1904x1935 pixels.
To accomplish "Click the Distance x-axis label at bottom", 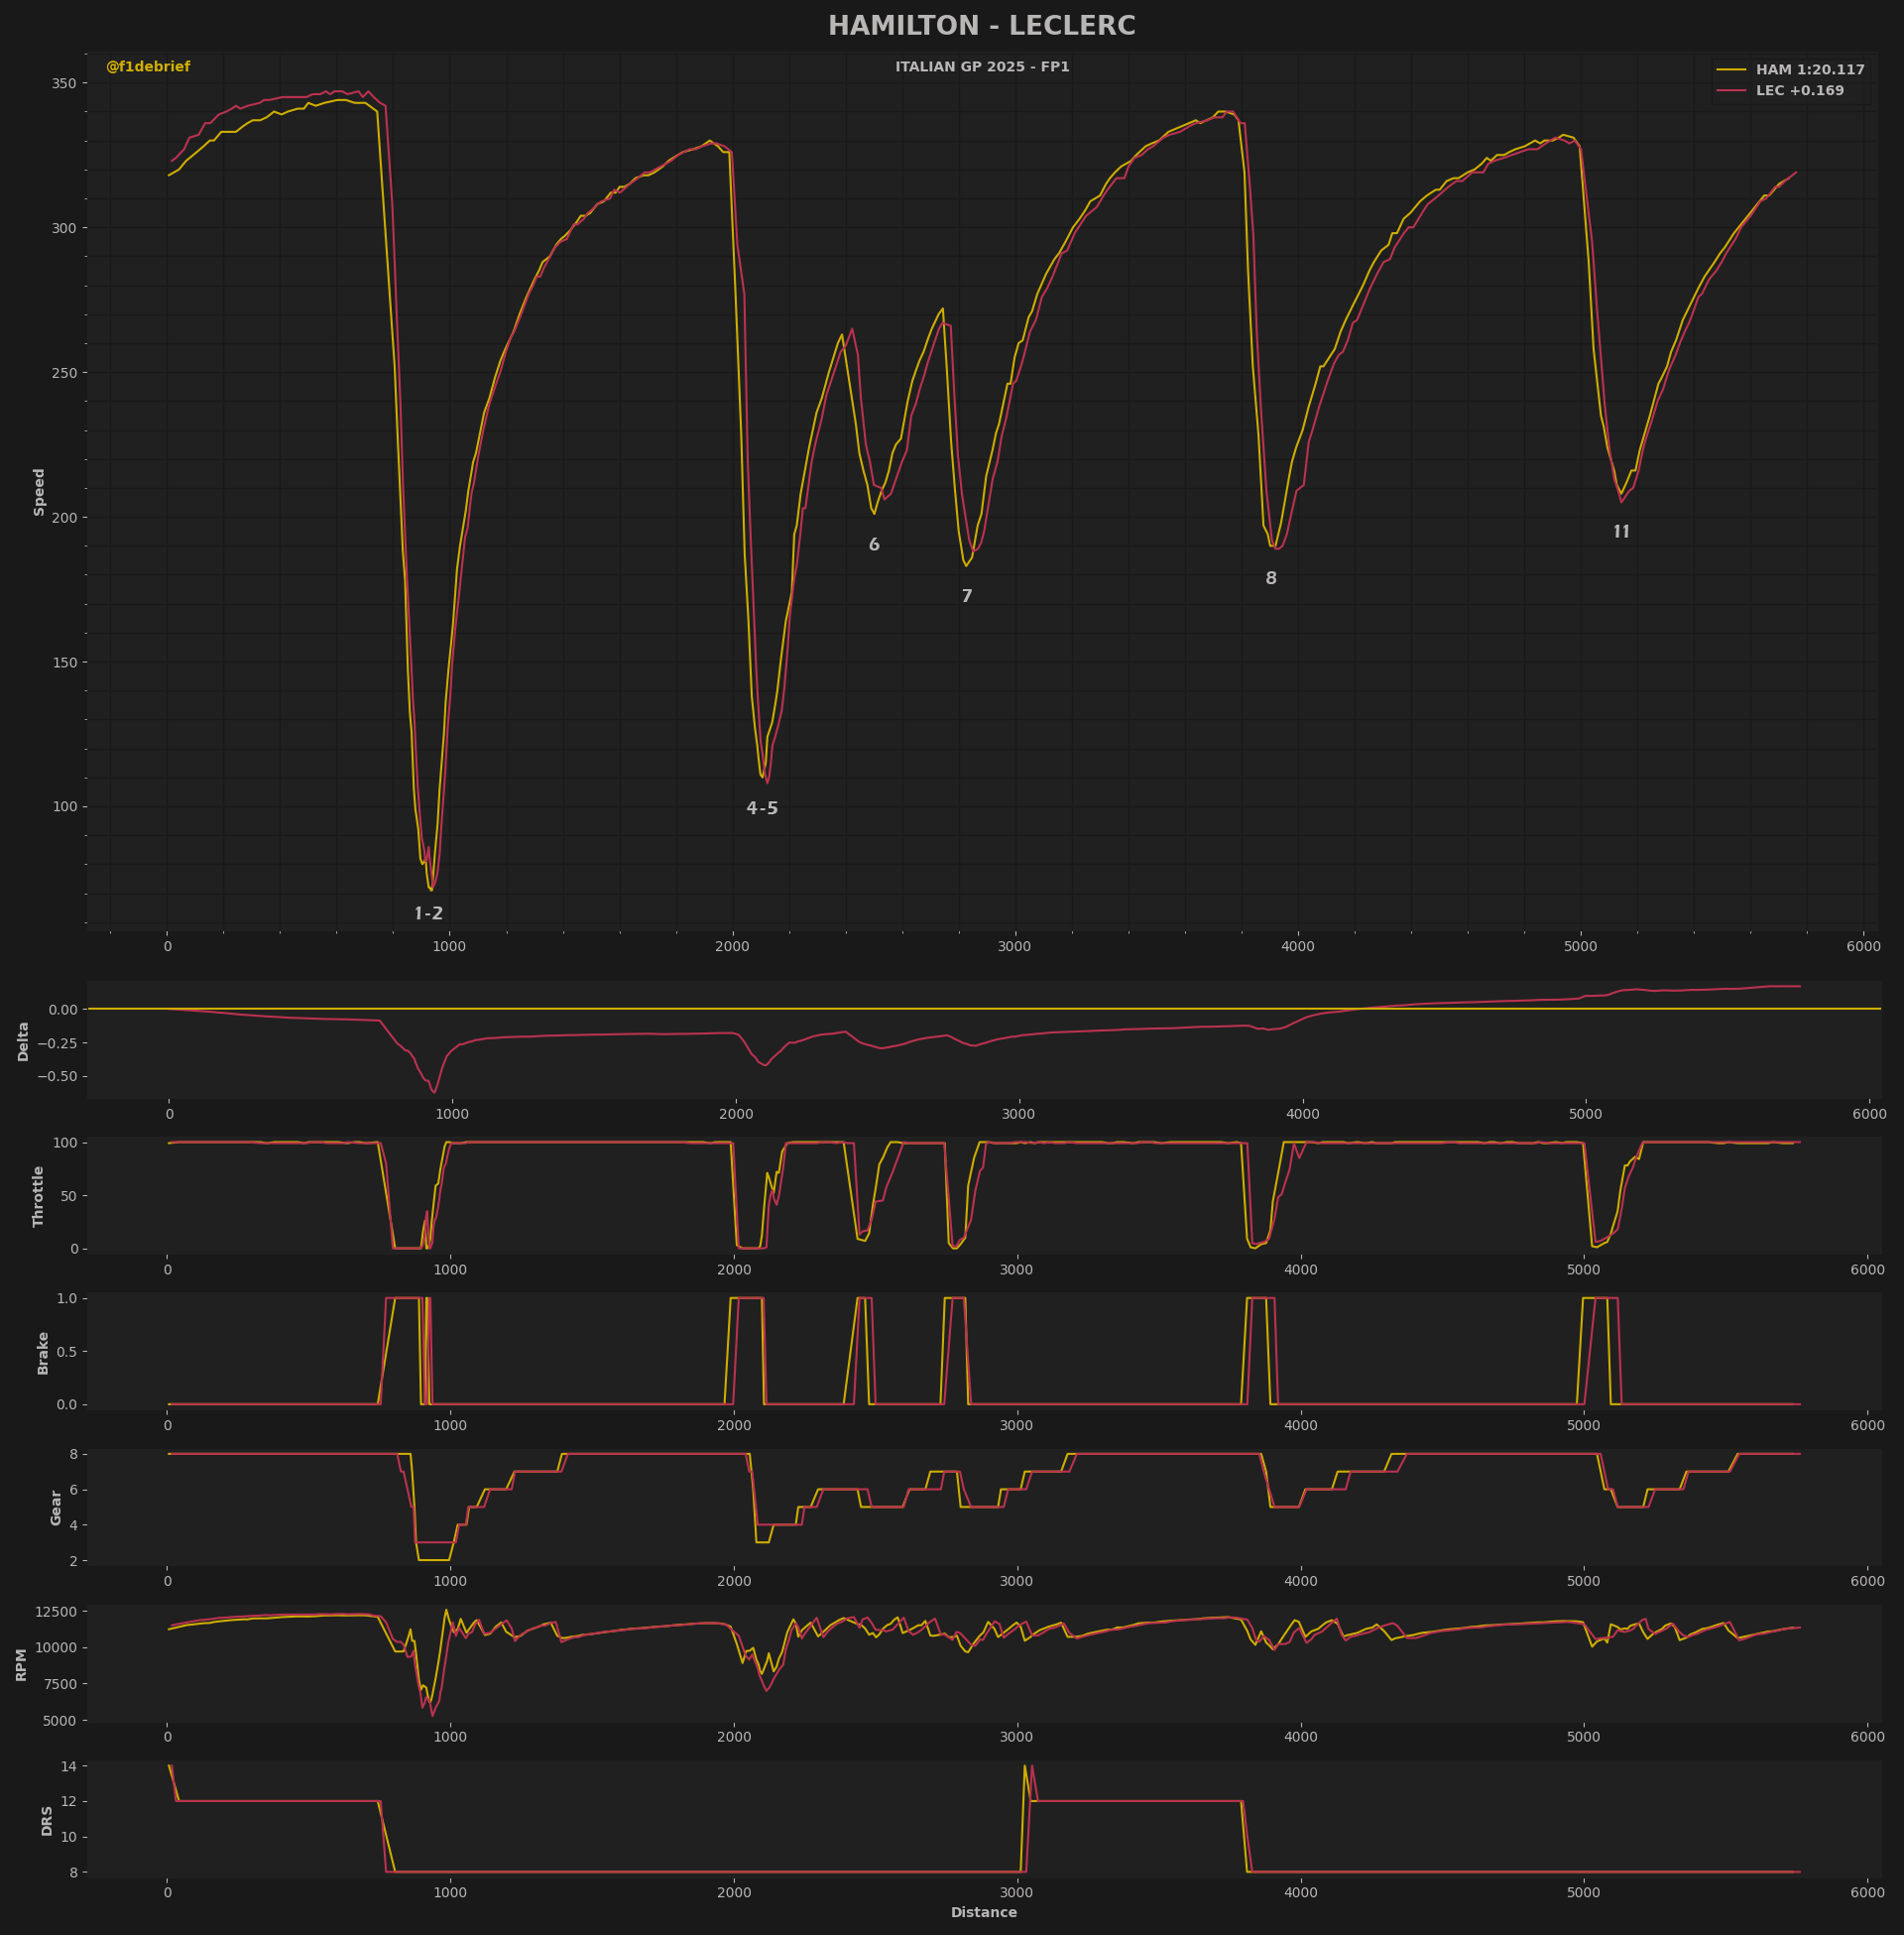I will coord(983,1912).
